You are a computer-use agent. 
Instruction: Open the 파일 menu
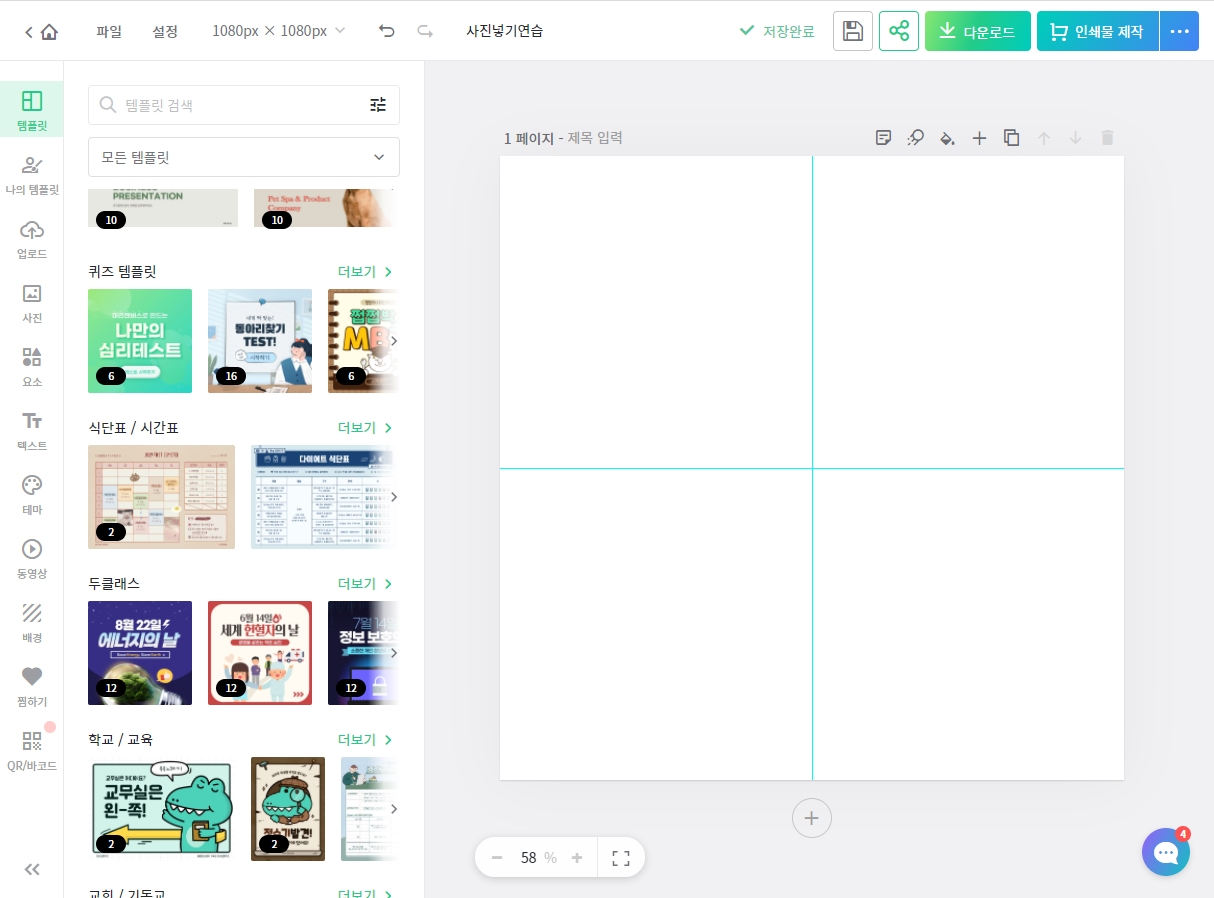coord(109,31)
